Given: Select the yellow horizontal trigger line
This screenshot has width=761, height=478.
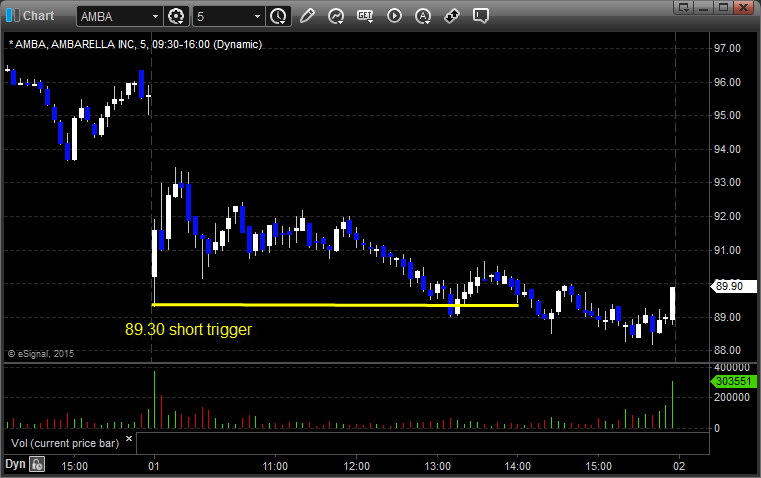Looking at the screenshot, I should pos(335,305).
